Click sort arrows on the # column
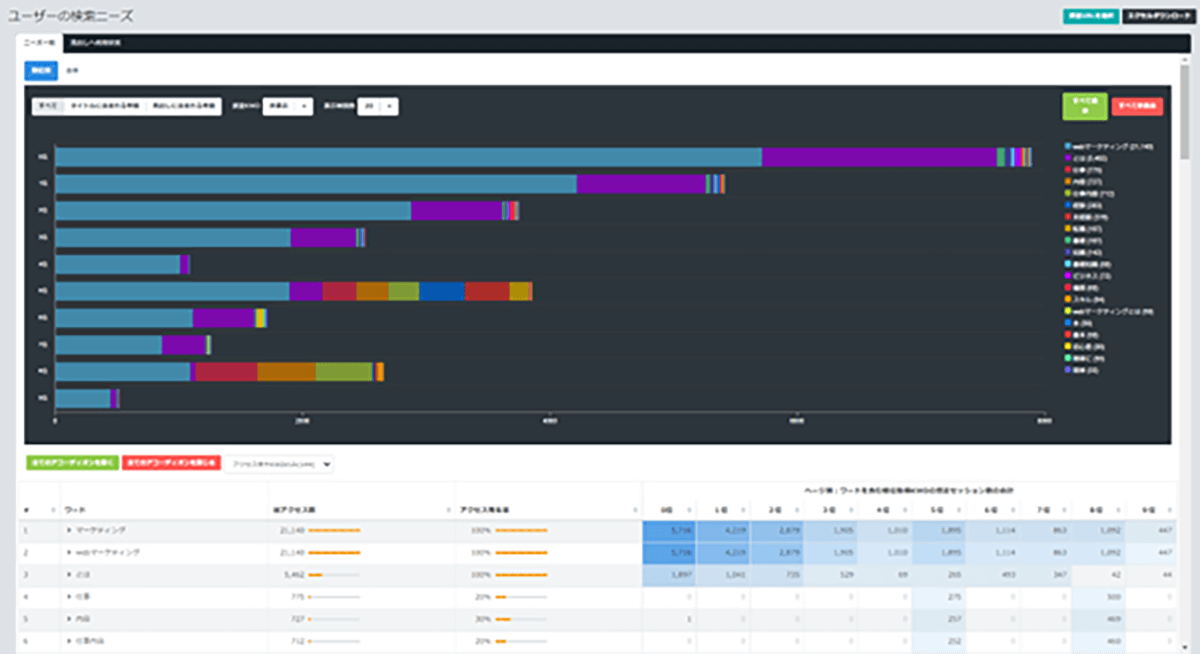The width and height of the screenshot is (1200, 654). coord(51,510)
